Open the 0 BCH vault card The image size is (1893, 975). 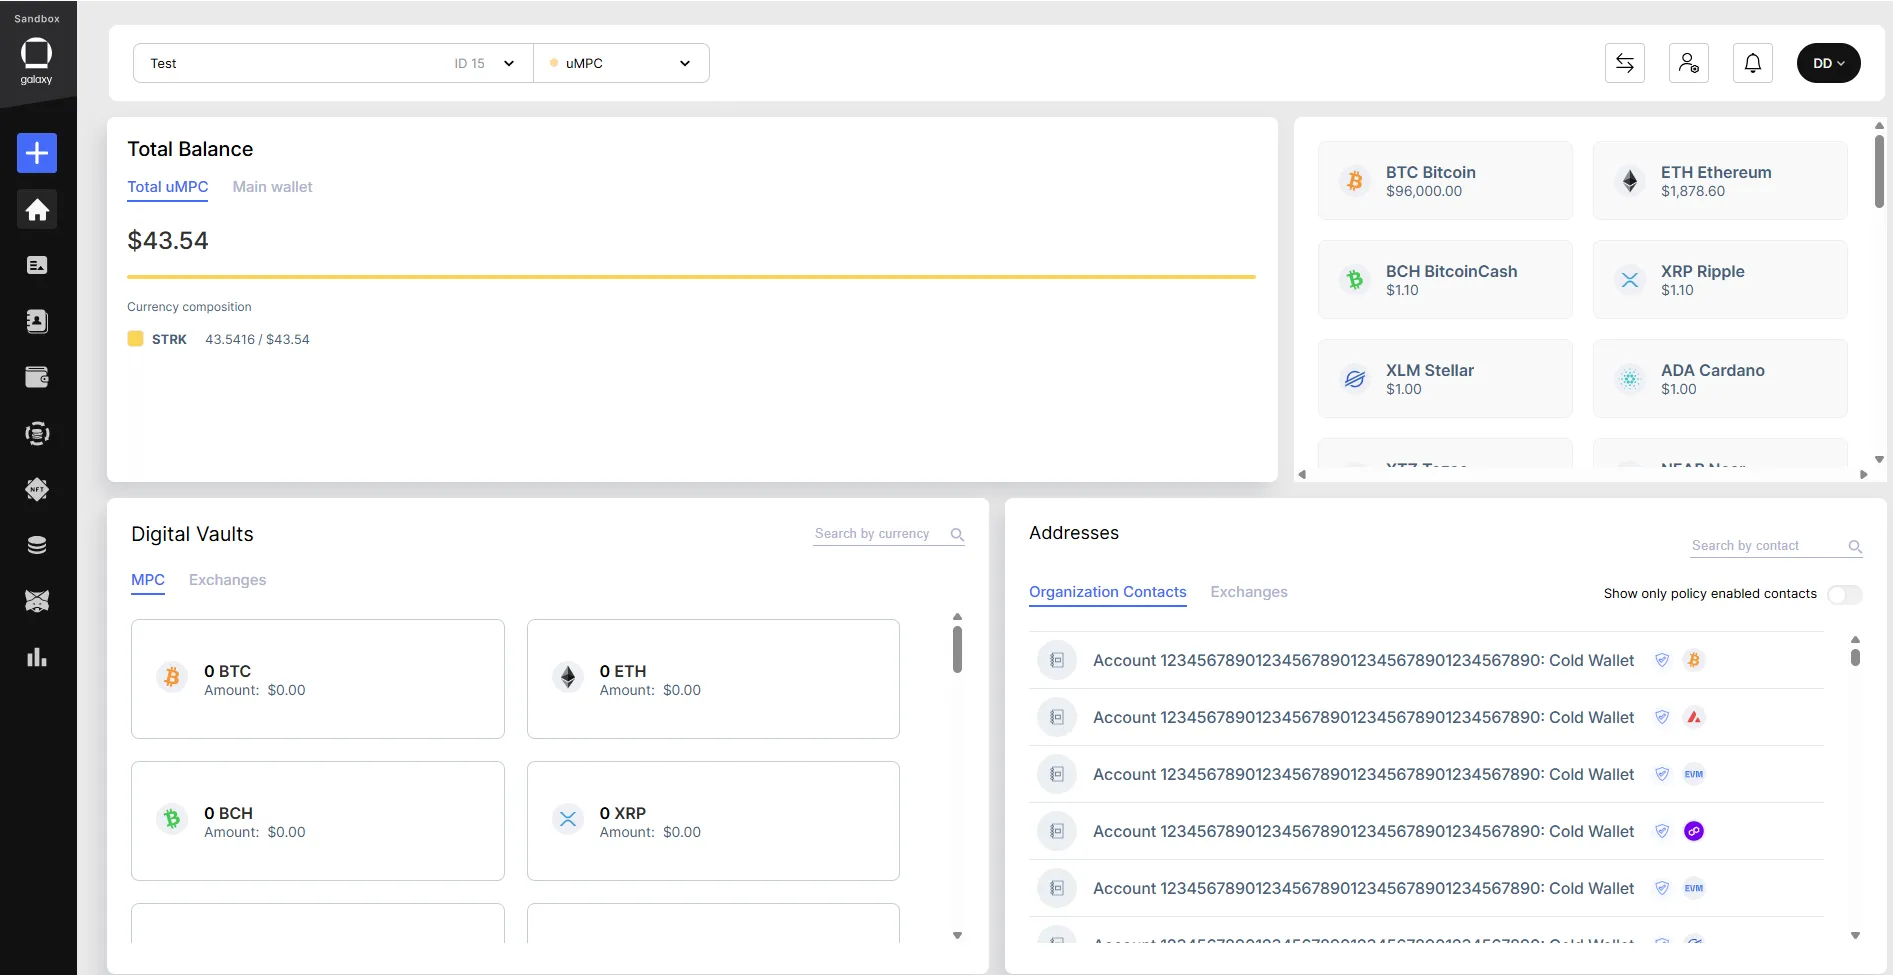point(318,821)
